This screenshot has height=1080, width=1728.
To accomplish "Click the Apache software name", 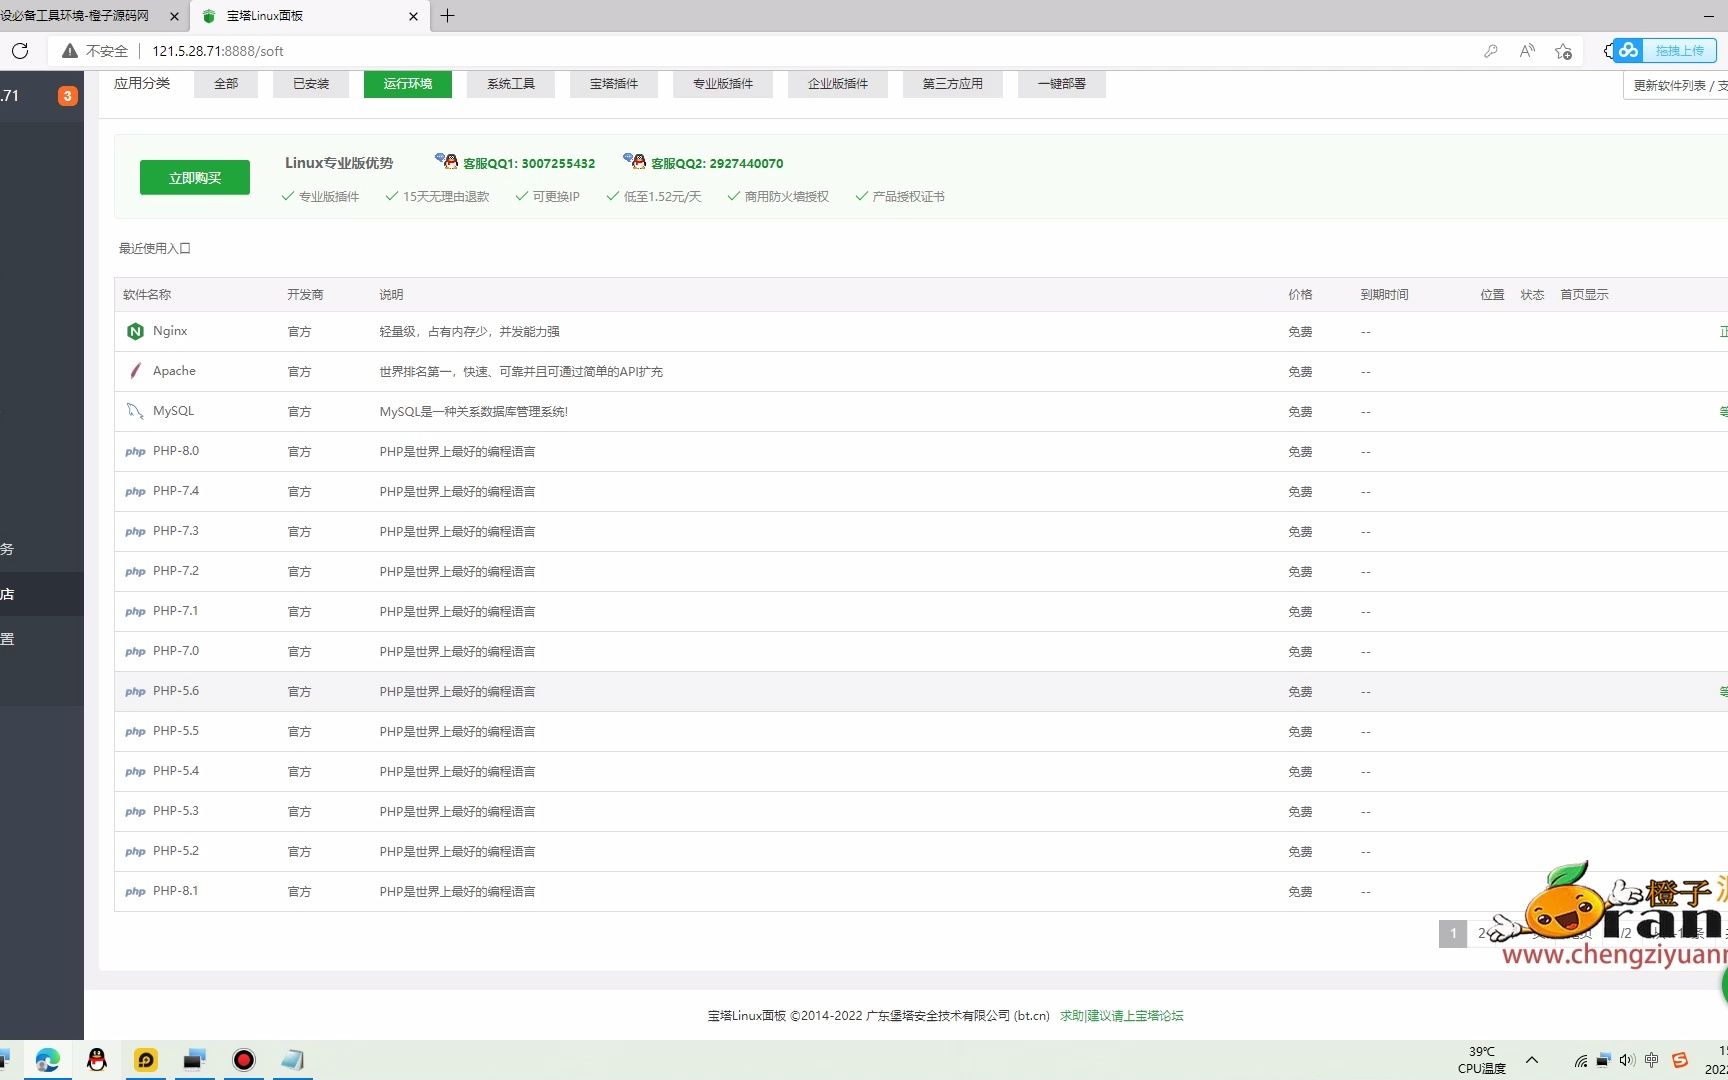I will (174, 371).
